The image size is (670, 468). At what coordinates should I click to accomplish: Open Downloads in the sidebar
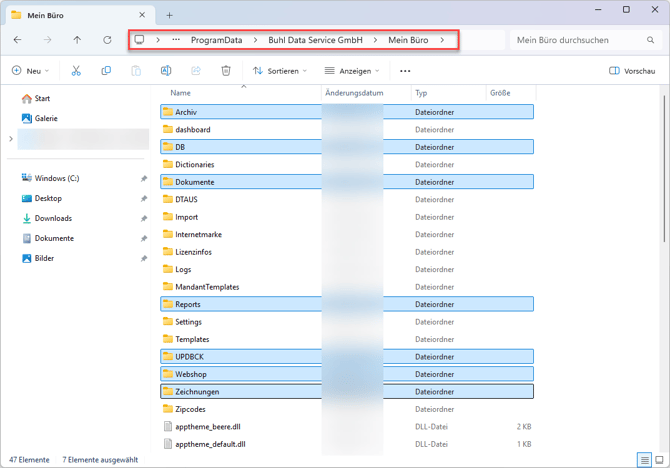tap(47, 218)
